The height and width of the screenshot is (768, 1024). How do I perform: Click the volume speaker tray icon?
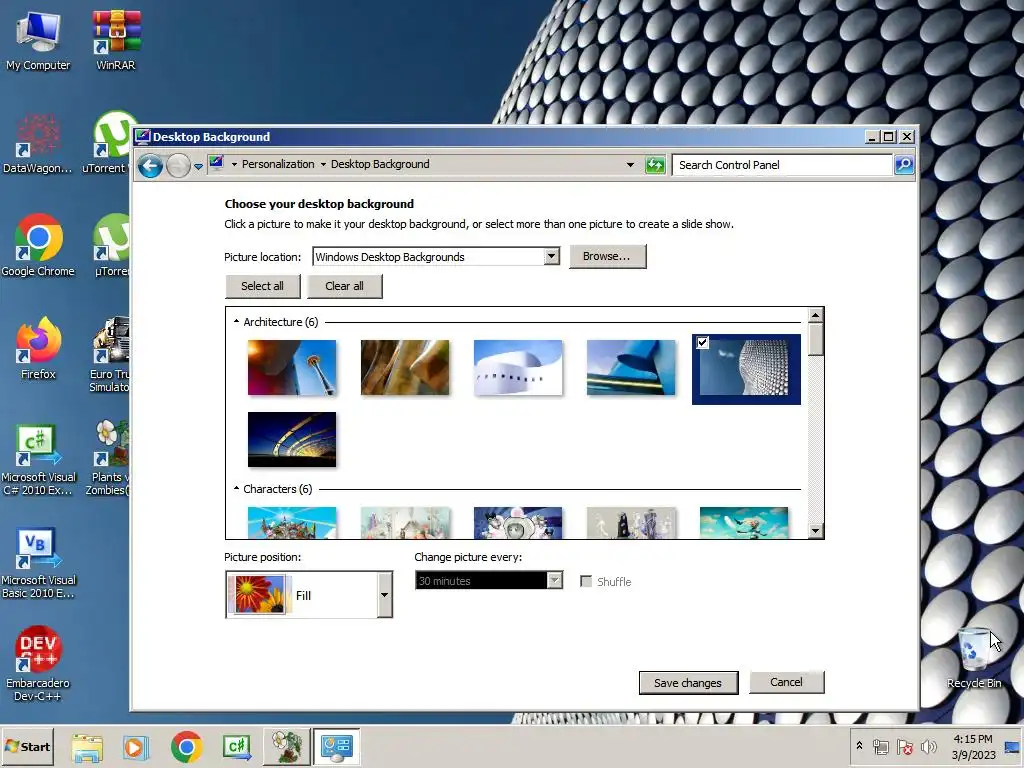(x=928, y=746)
